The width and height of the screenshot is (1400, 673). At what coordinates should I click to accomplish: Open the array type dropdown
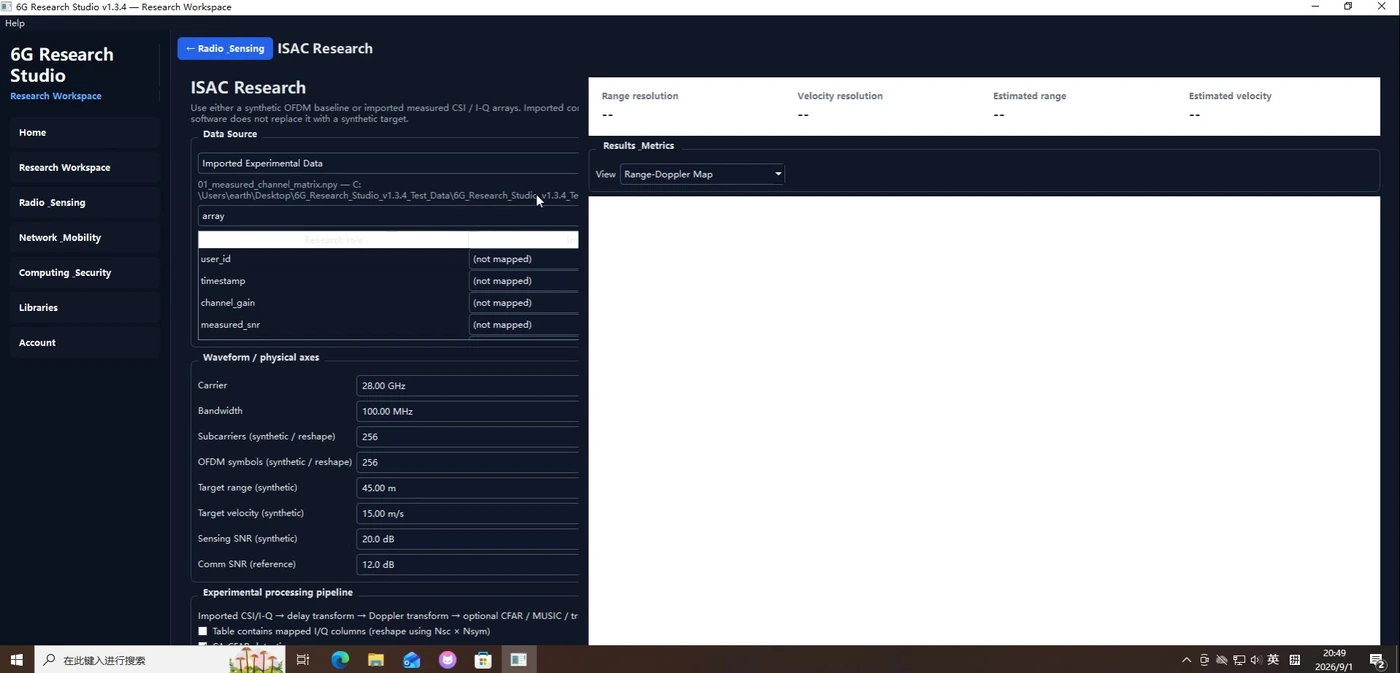(388, 216)
